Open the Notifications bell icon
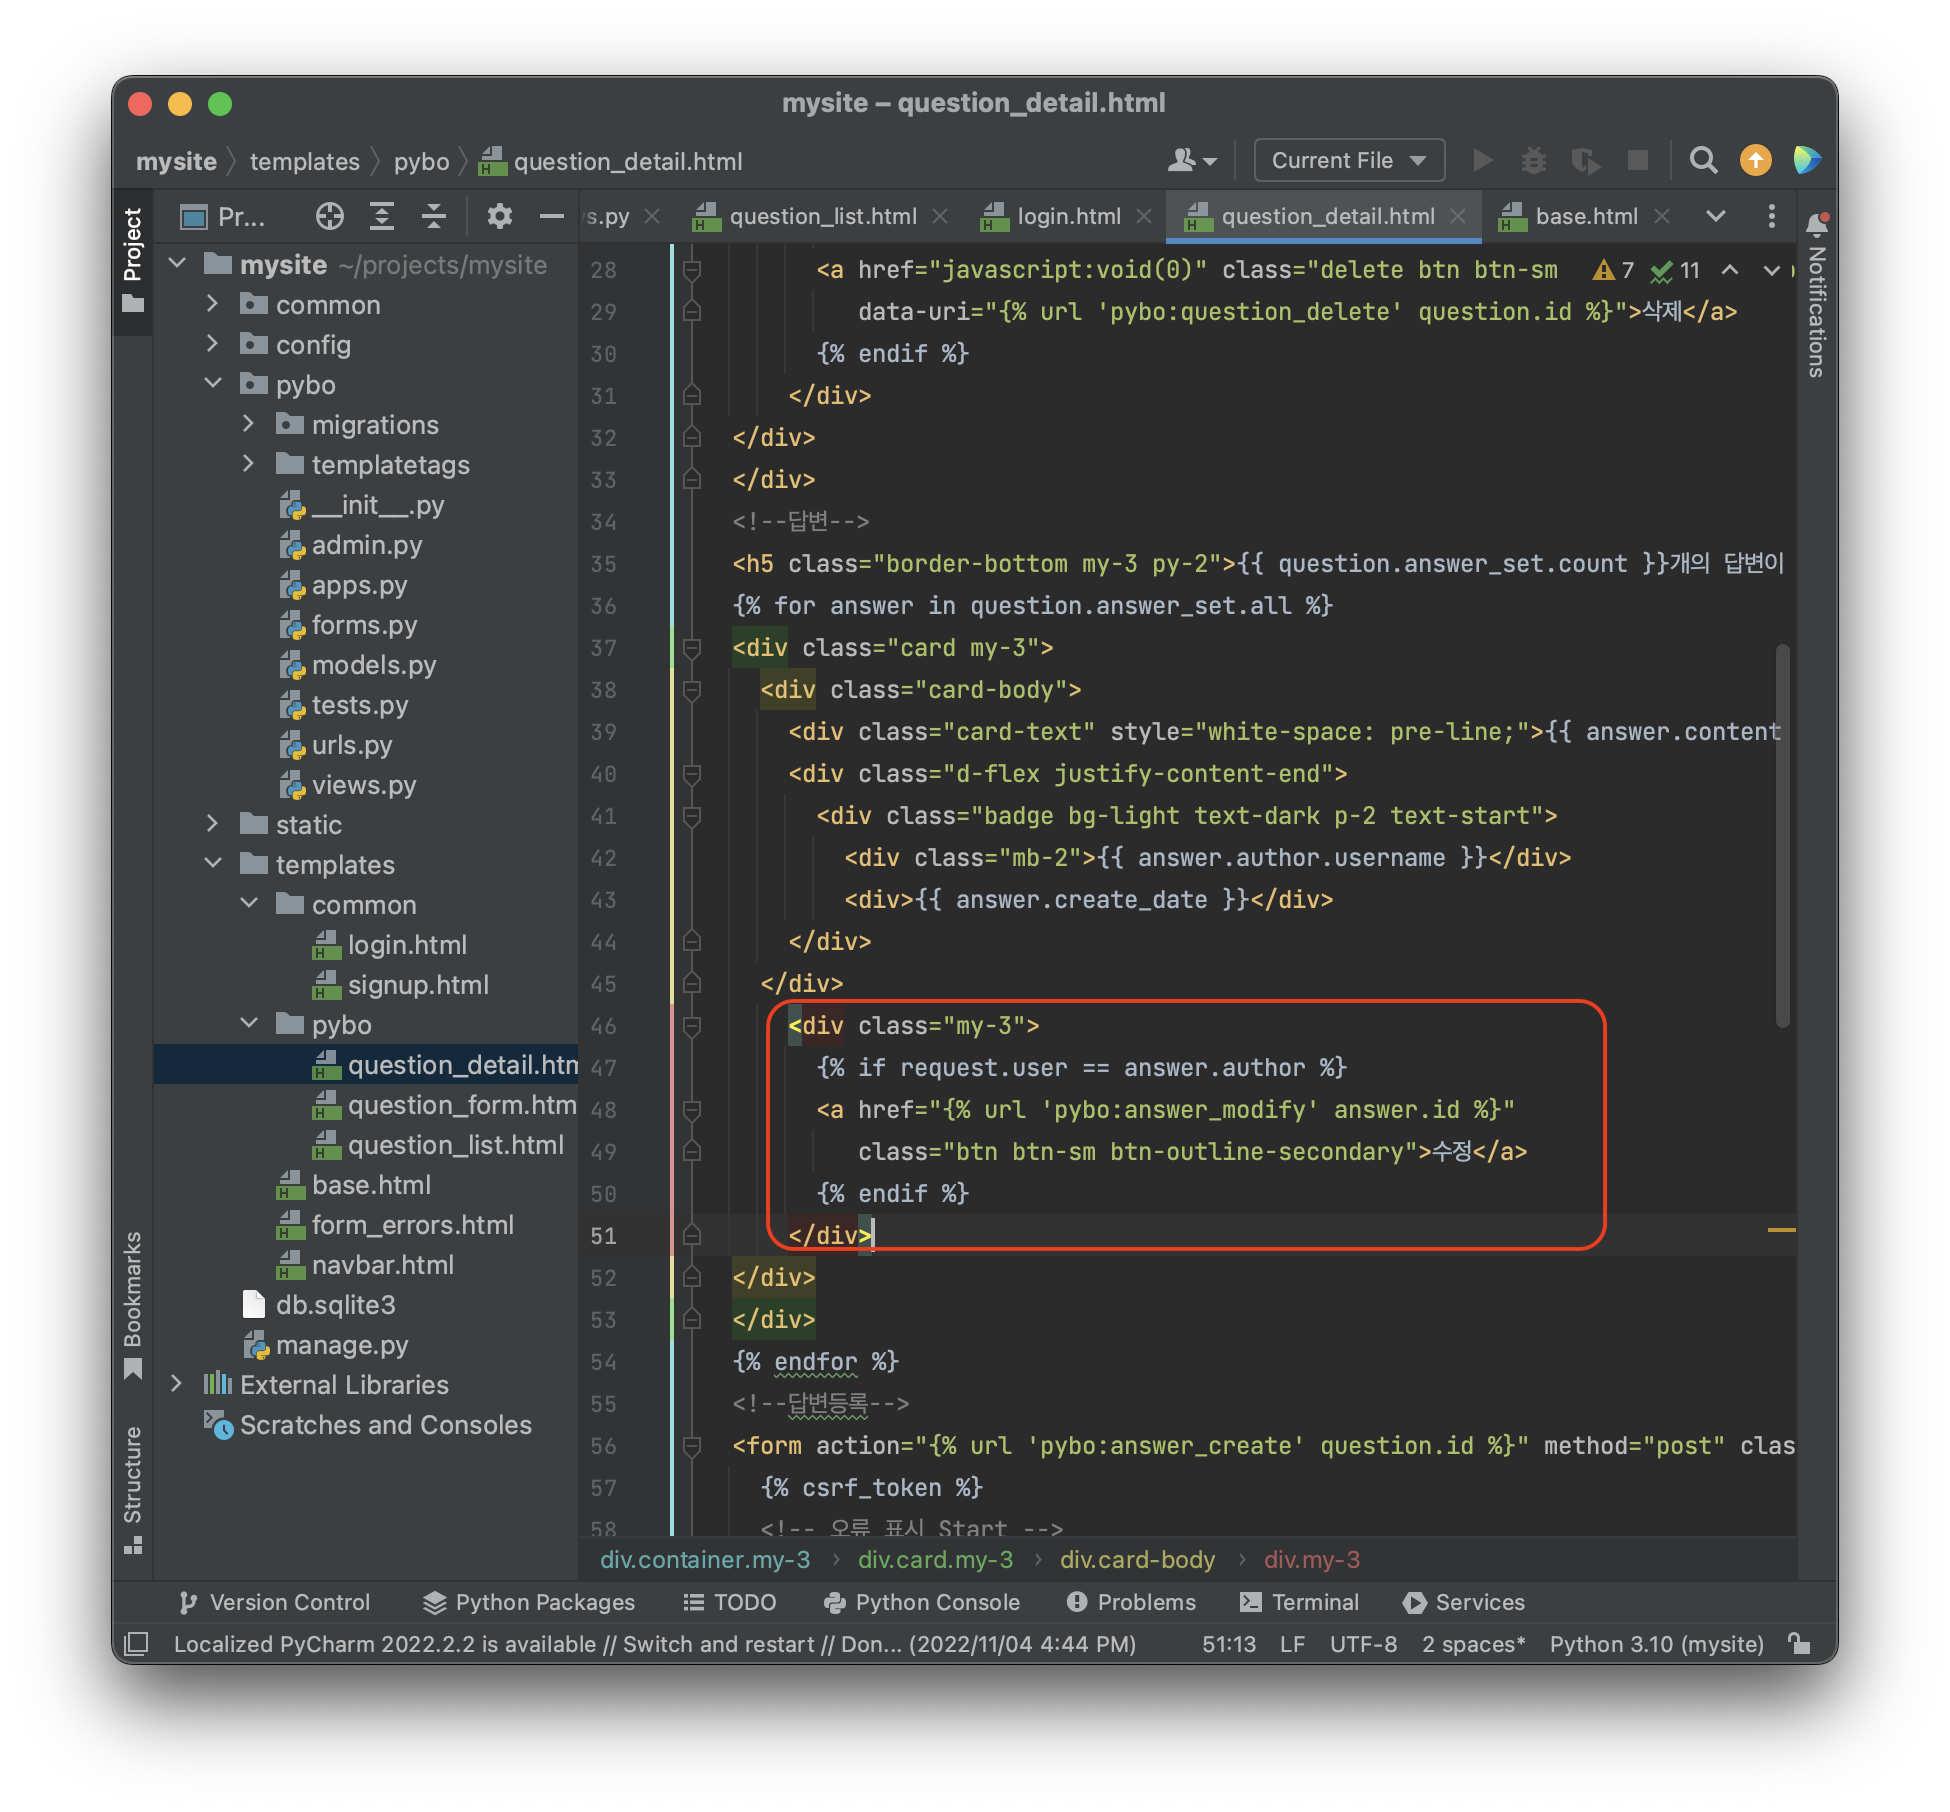The height and width of the screenshot is (1812, 1950). coord(1817,225)
